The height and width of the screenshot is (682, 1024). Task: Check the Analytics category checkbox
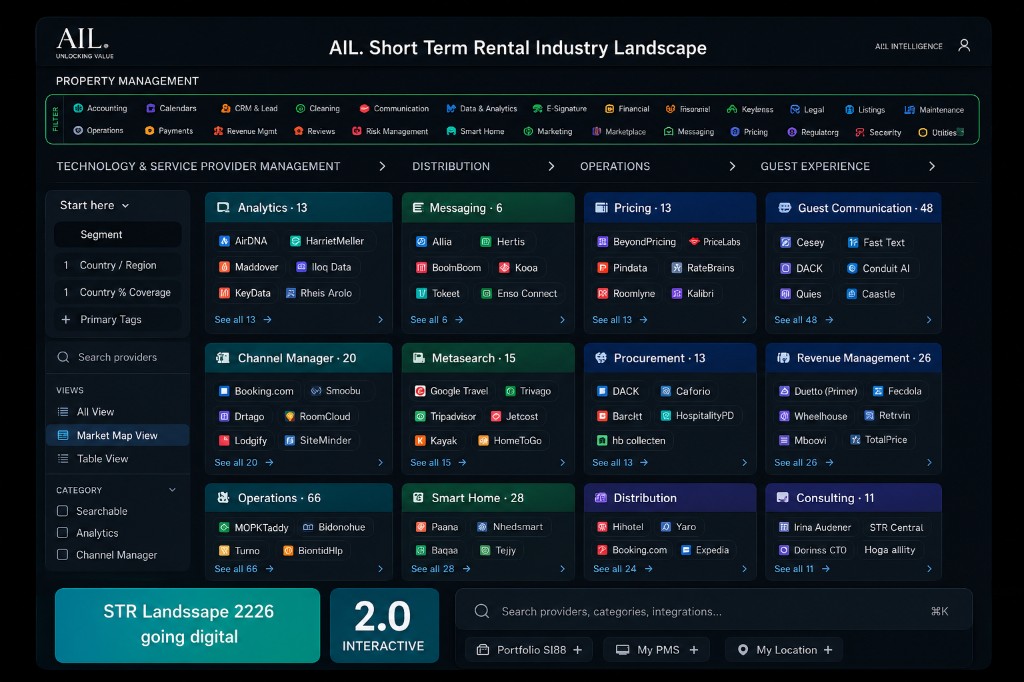63,532
